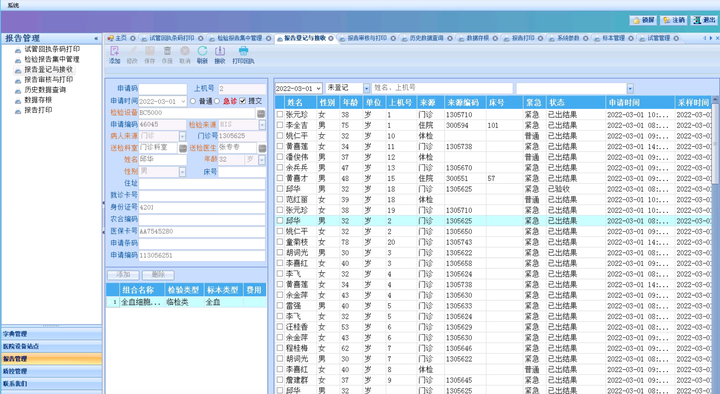The image size is (720, 394).
Task: Open the 检验来源 HIS dropdown
Action: (262, 125)
